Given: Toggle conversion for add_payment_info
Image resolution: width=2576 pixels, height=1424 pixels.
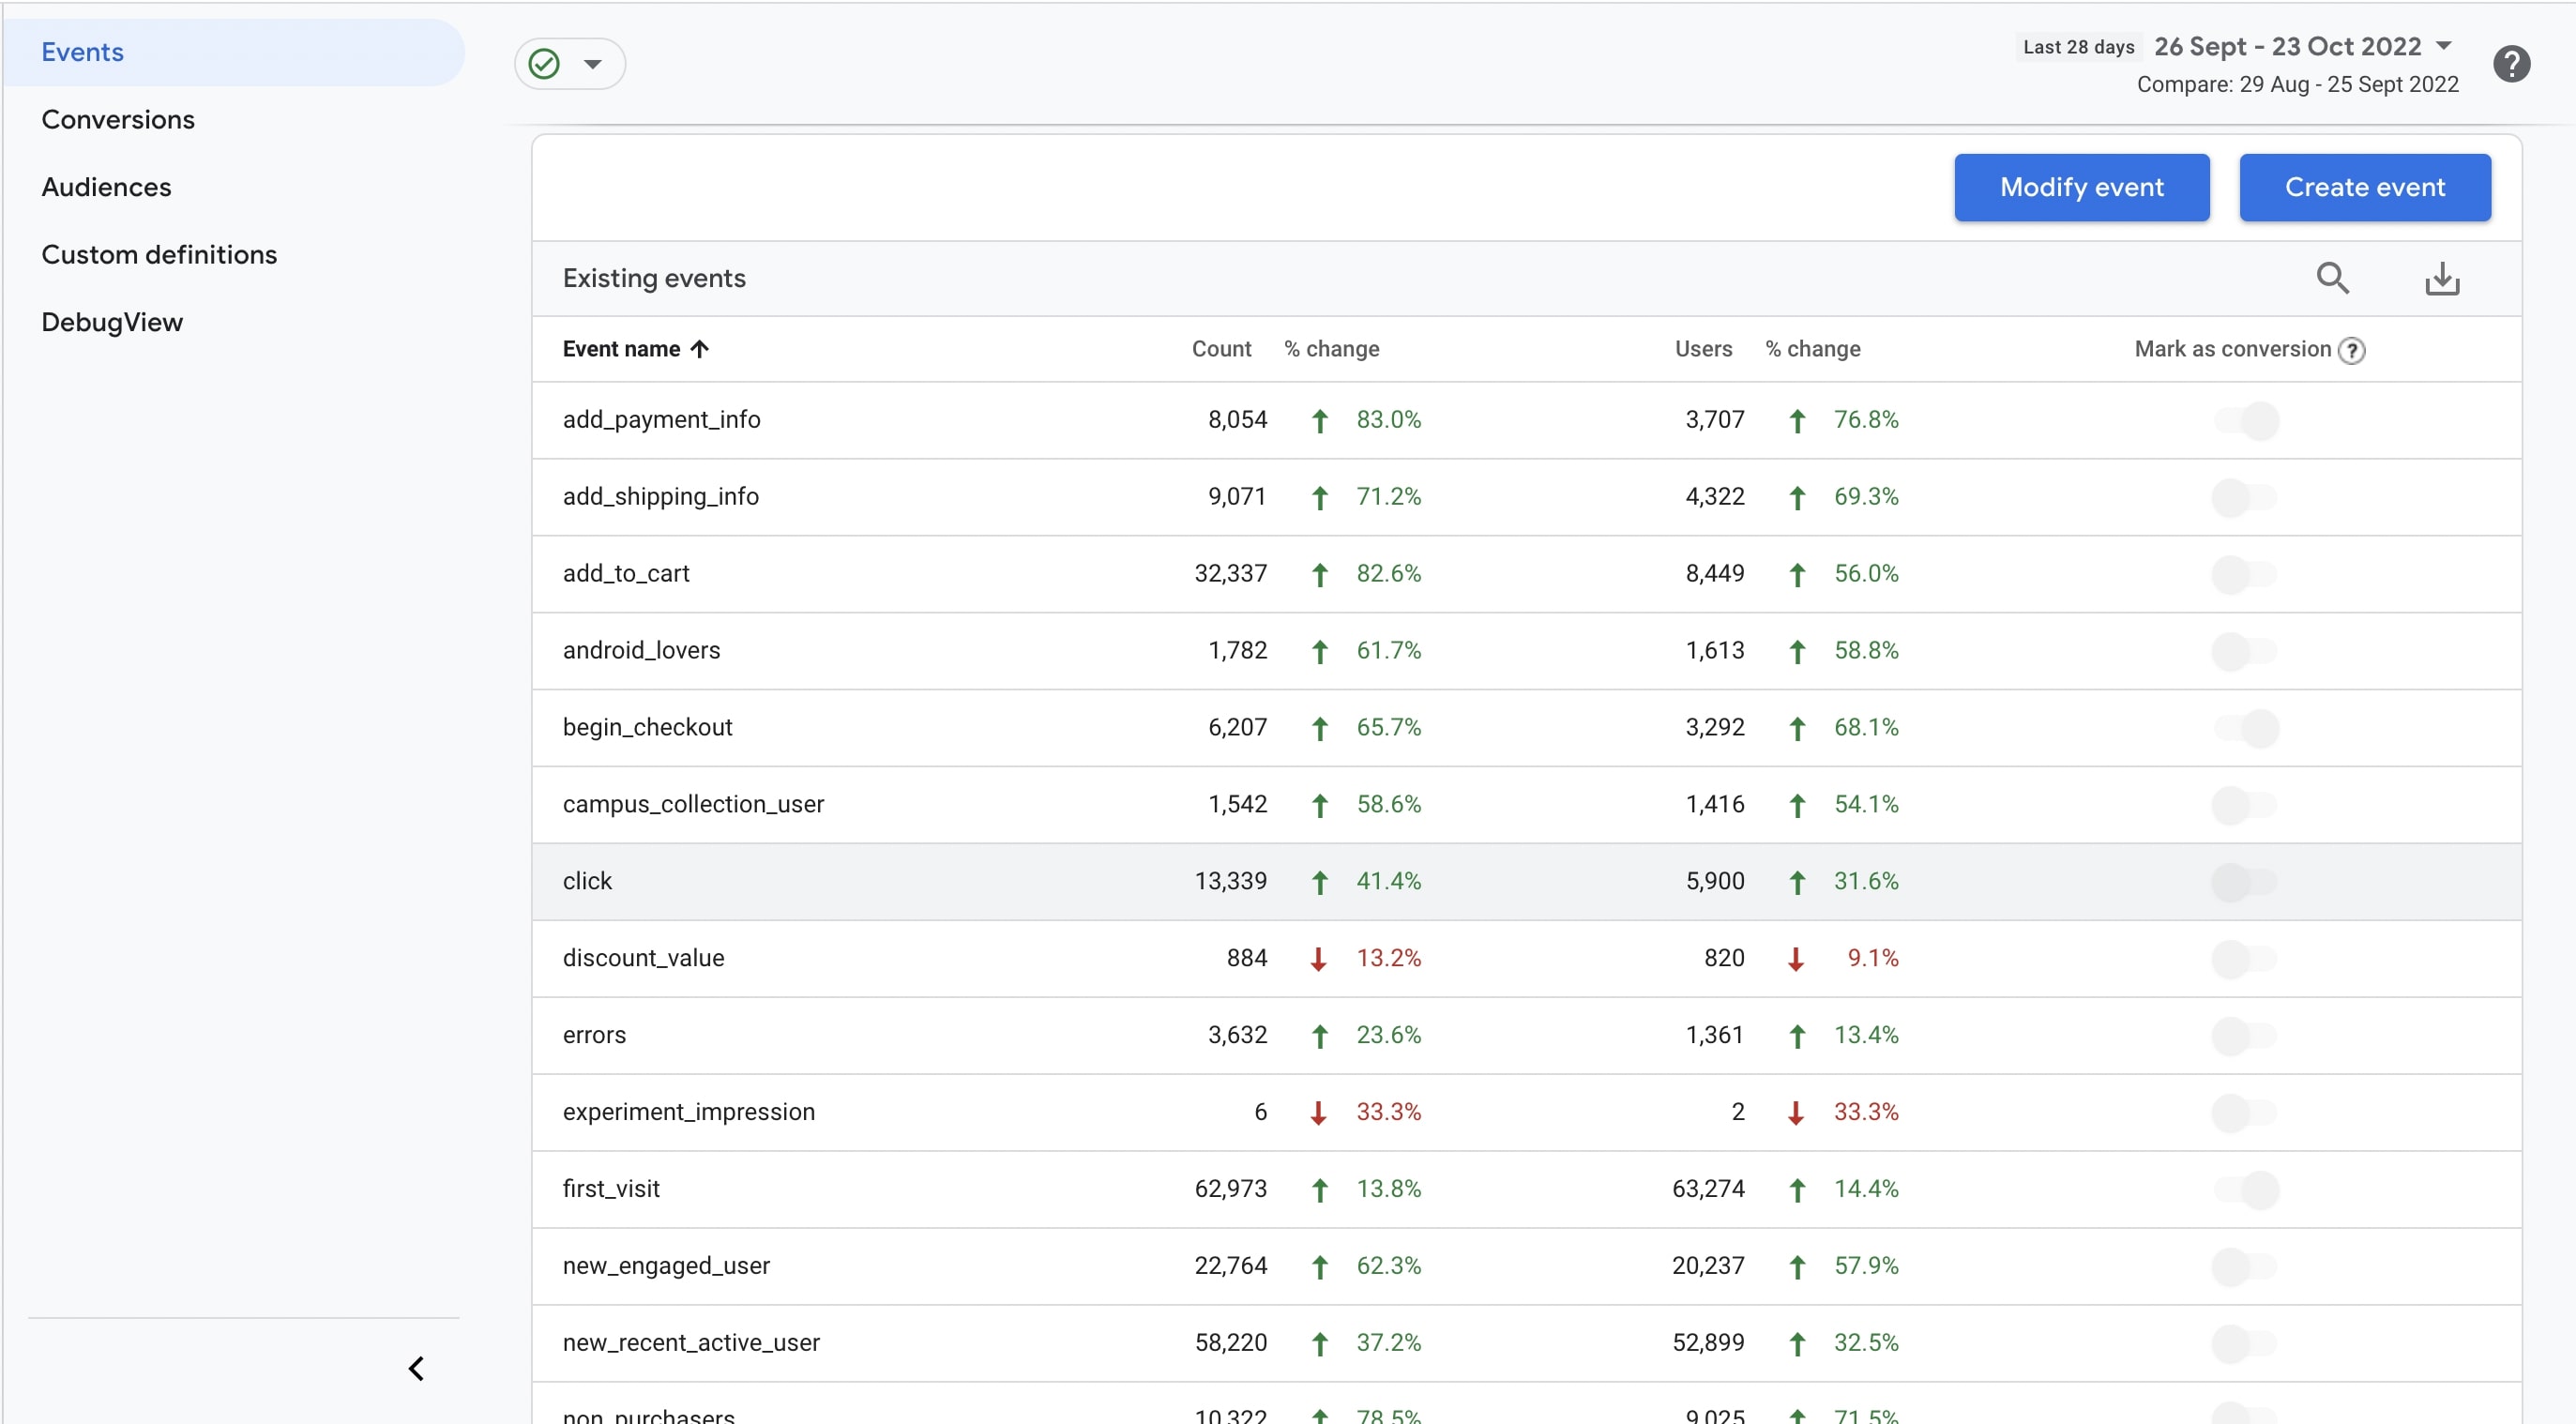Looking at the screenshot, I should [2246, 420].
